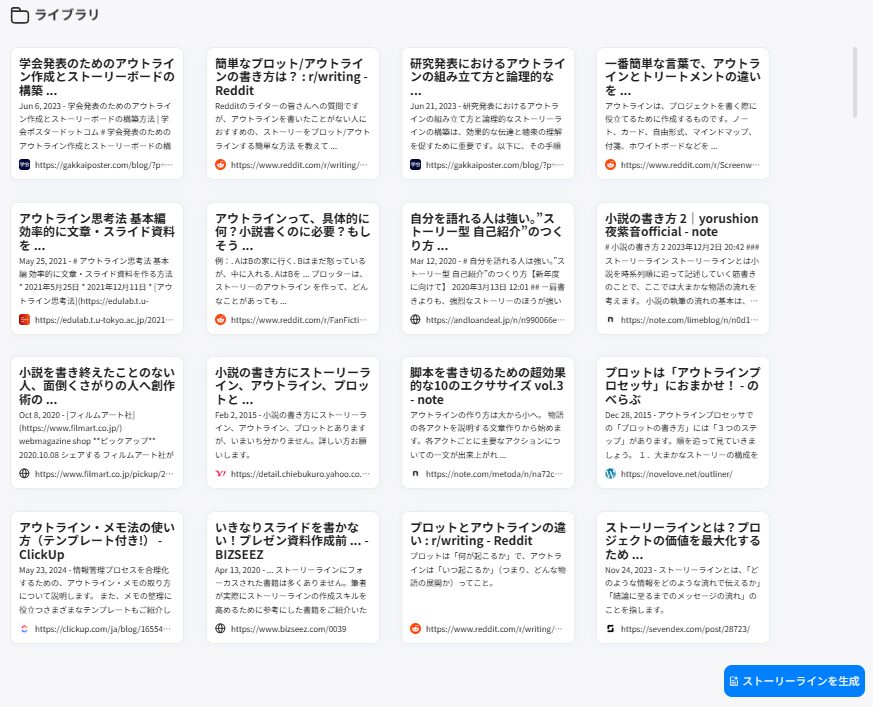Viewport: 873px width, 707px height.
Task: Click the Reddit favicon on 簡単なプロット card
Action: point(221,165)
